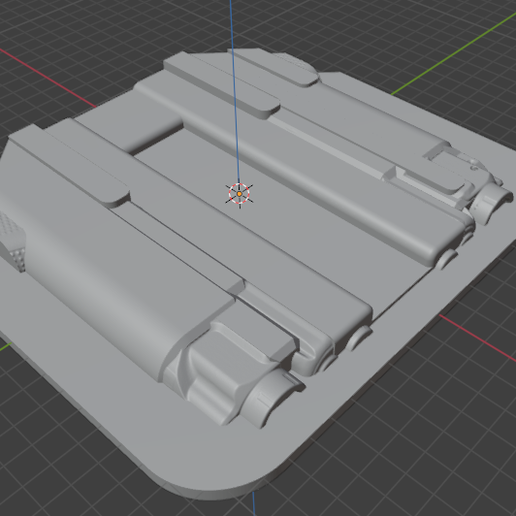Click the green Y-axis line at the upper right
Viewport: 516px width, 516px height.
click(x=453, y=54)
